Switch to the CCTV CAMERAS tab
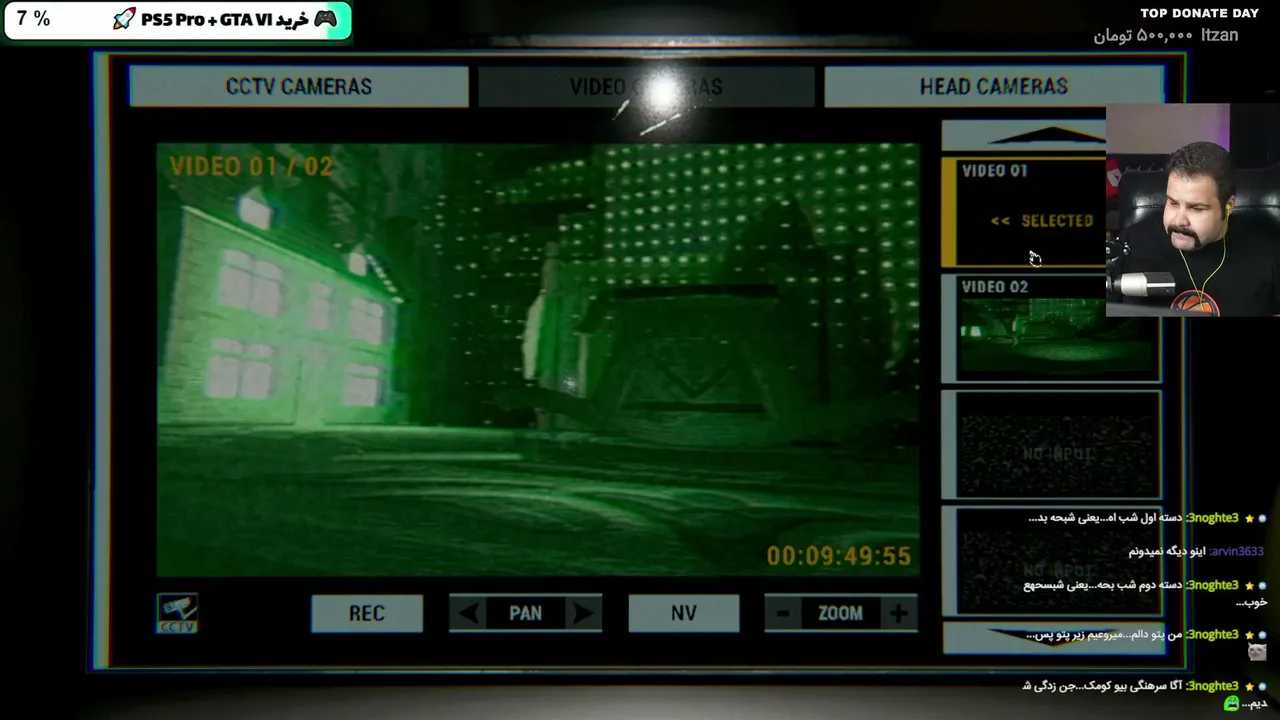1280x720 pixels. [x=298, y=87]
